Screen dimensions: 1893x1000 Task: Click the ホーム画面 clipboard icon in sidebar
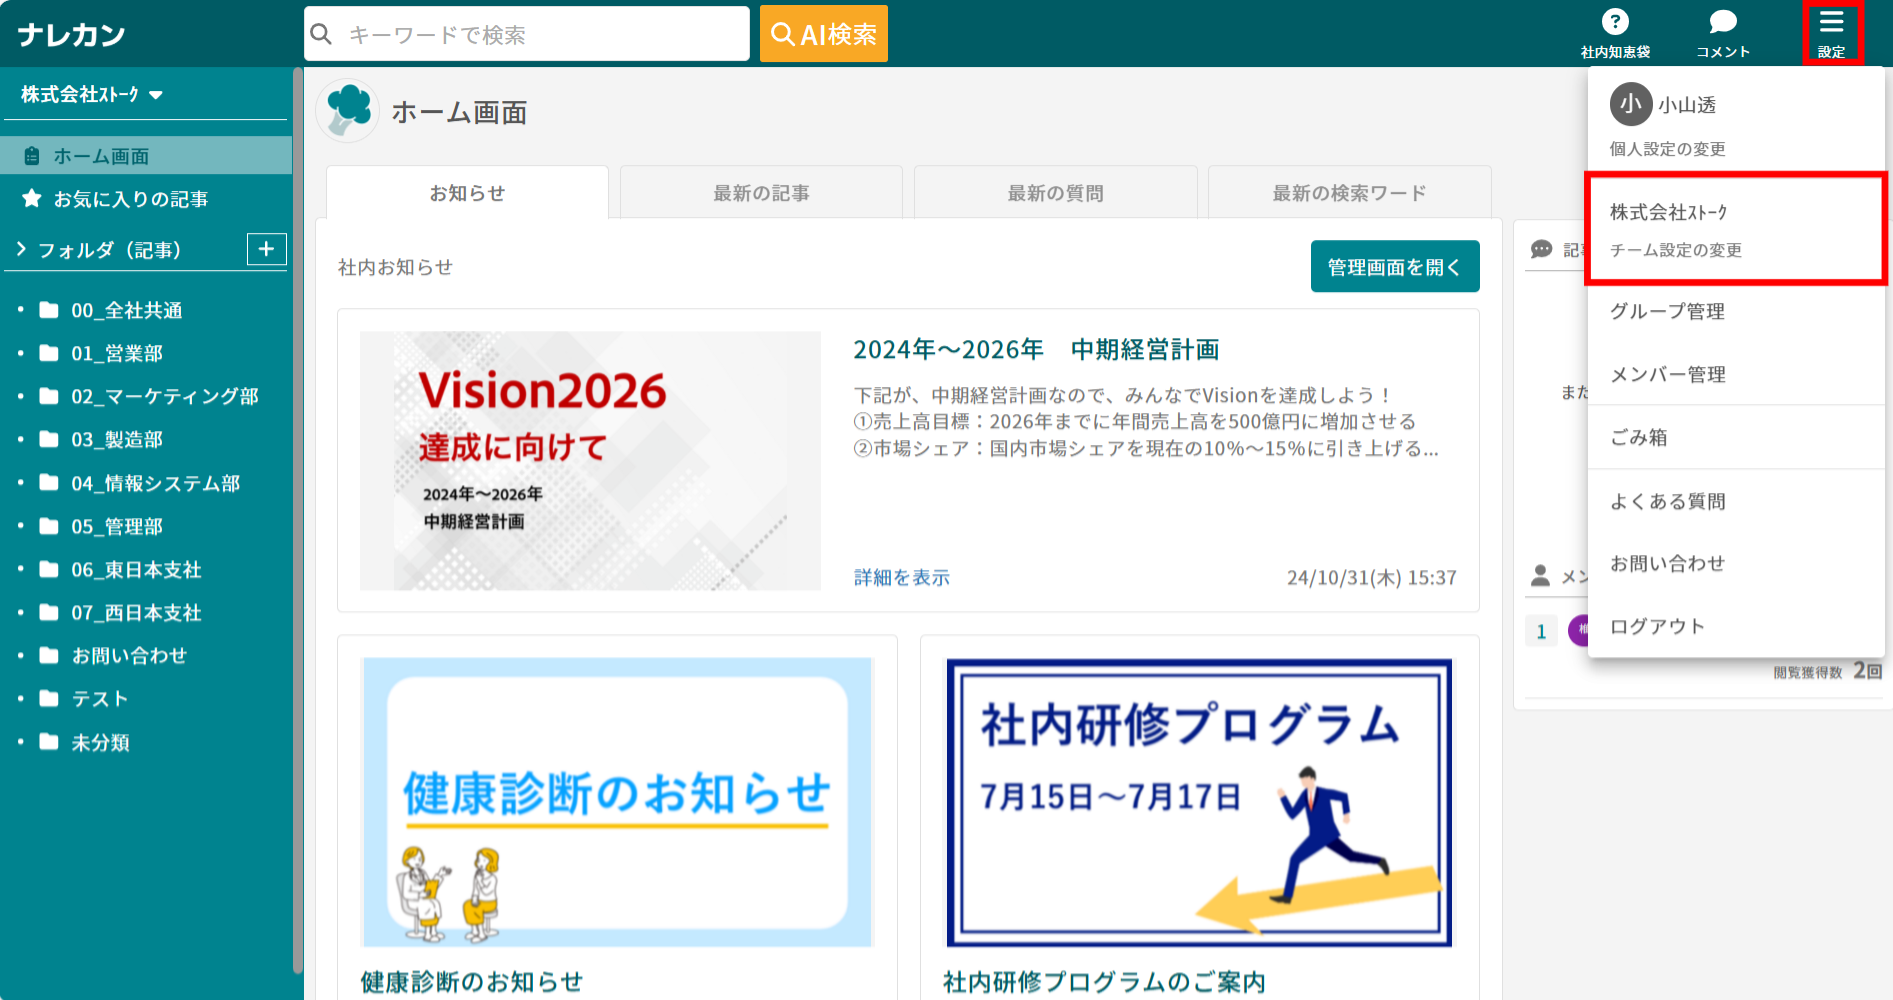pos(30,155)
